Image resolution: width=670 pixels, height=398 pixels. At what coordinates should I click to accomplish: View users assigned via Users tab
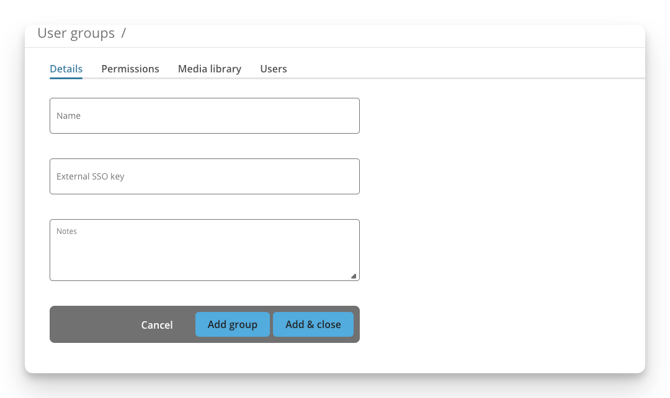(273, 69)
